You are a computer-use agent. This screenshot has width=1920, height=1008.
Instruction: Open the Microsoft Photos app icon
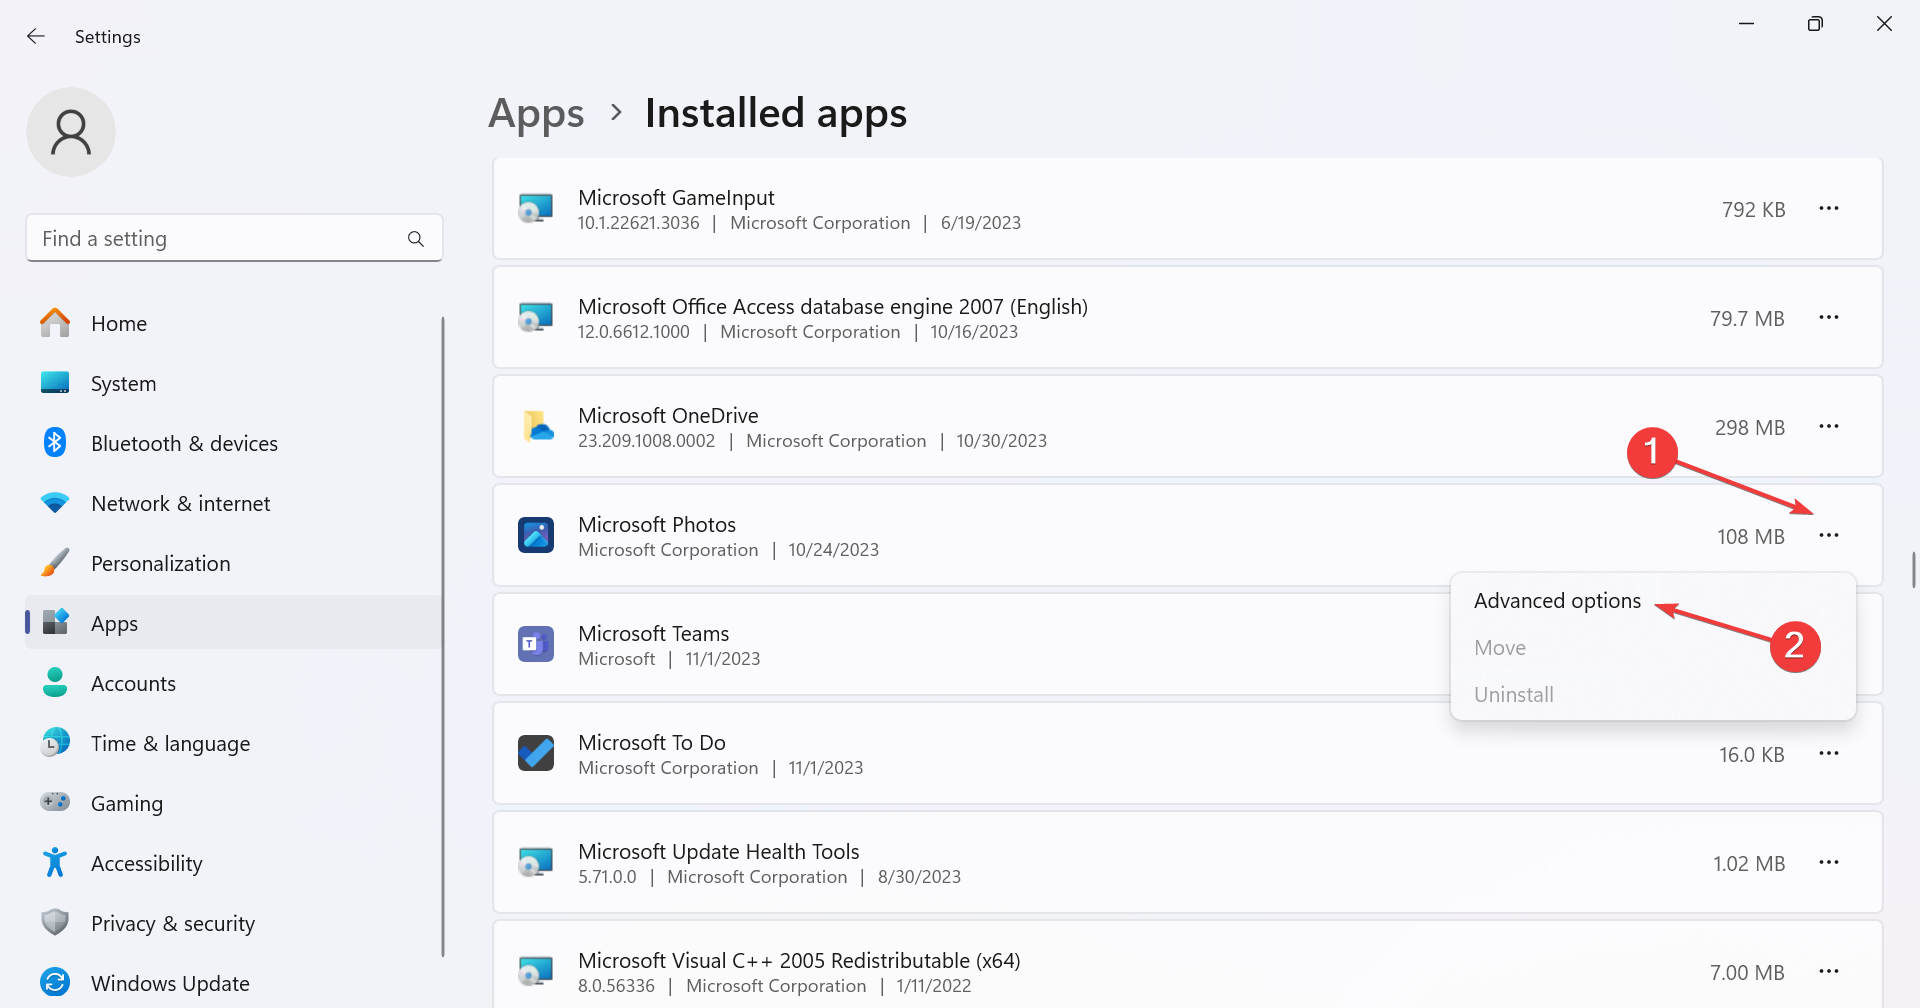536,535
